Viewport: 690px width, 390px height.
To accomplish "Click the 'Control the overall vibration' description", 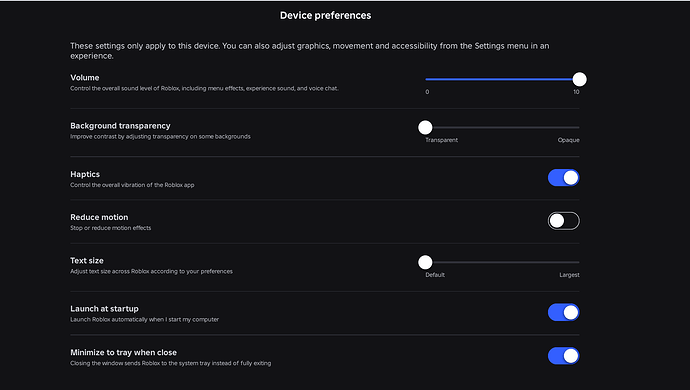I will (132, 185).
